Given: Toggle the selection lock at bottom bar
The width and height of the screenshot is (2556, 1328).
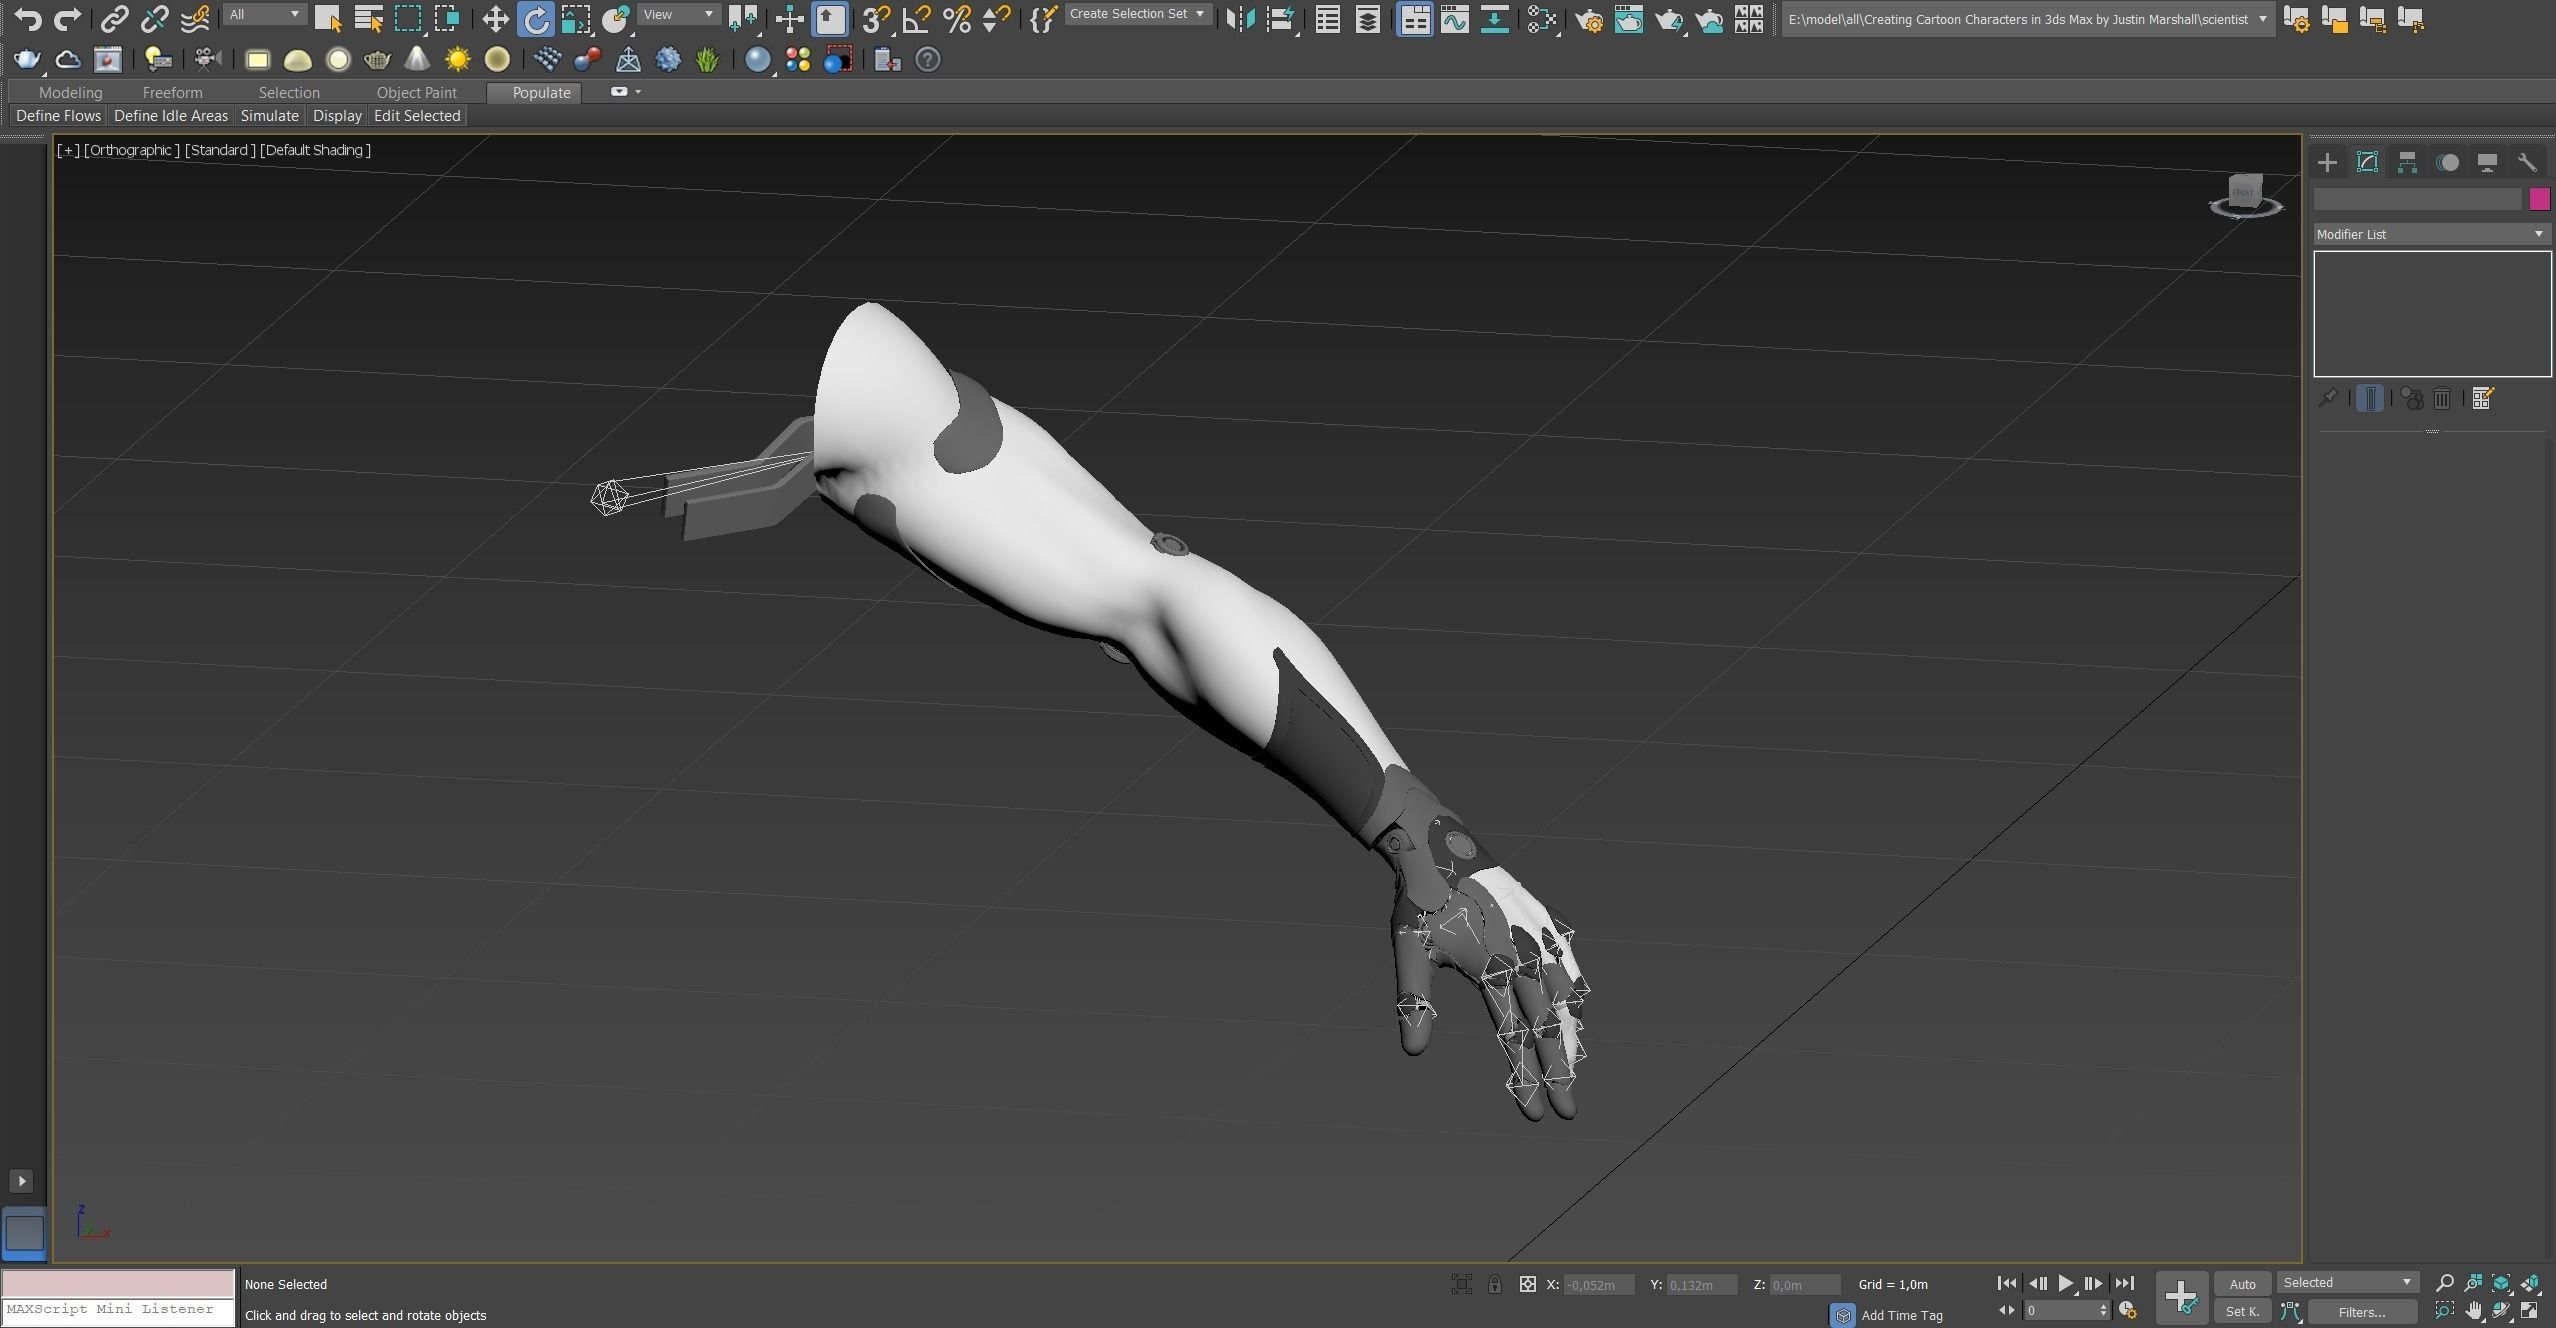Looking at the screenshot, I should [1494, 1284].
